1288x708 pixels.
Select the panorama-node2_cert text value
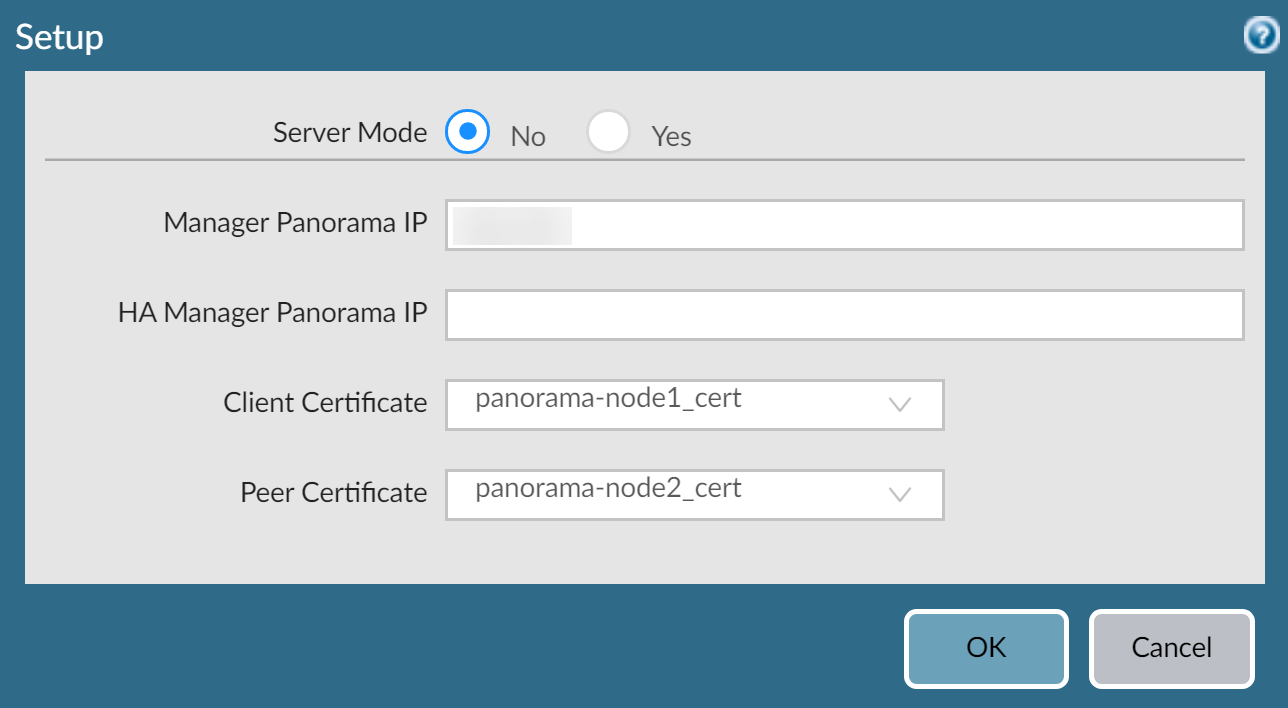(608, 489)
